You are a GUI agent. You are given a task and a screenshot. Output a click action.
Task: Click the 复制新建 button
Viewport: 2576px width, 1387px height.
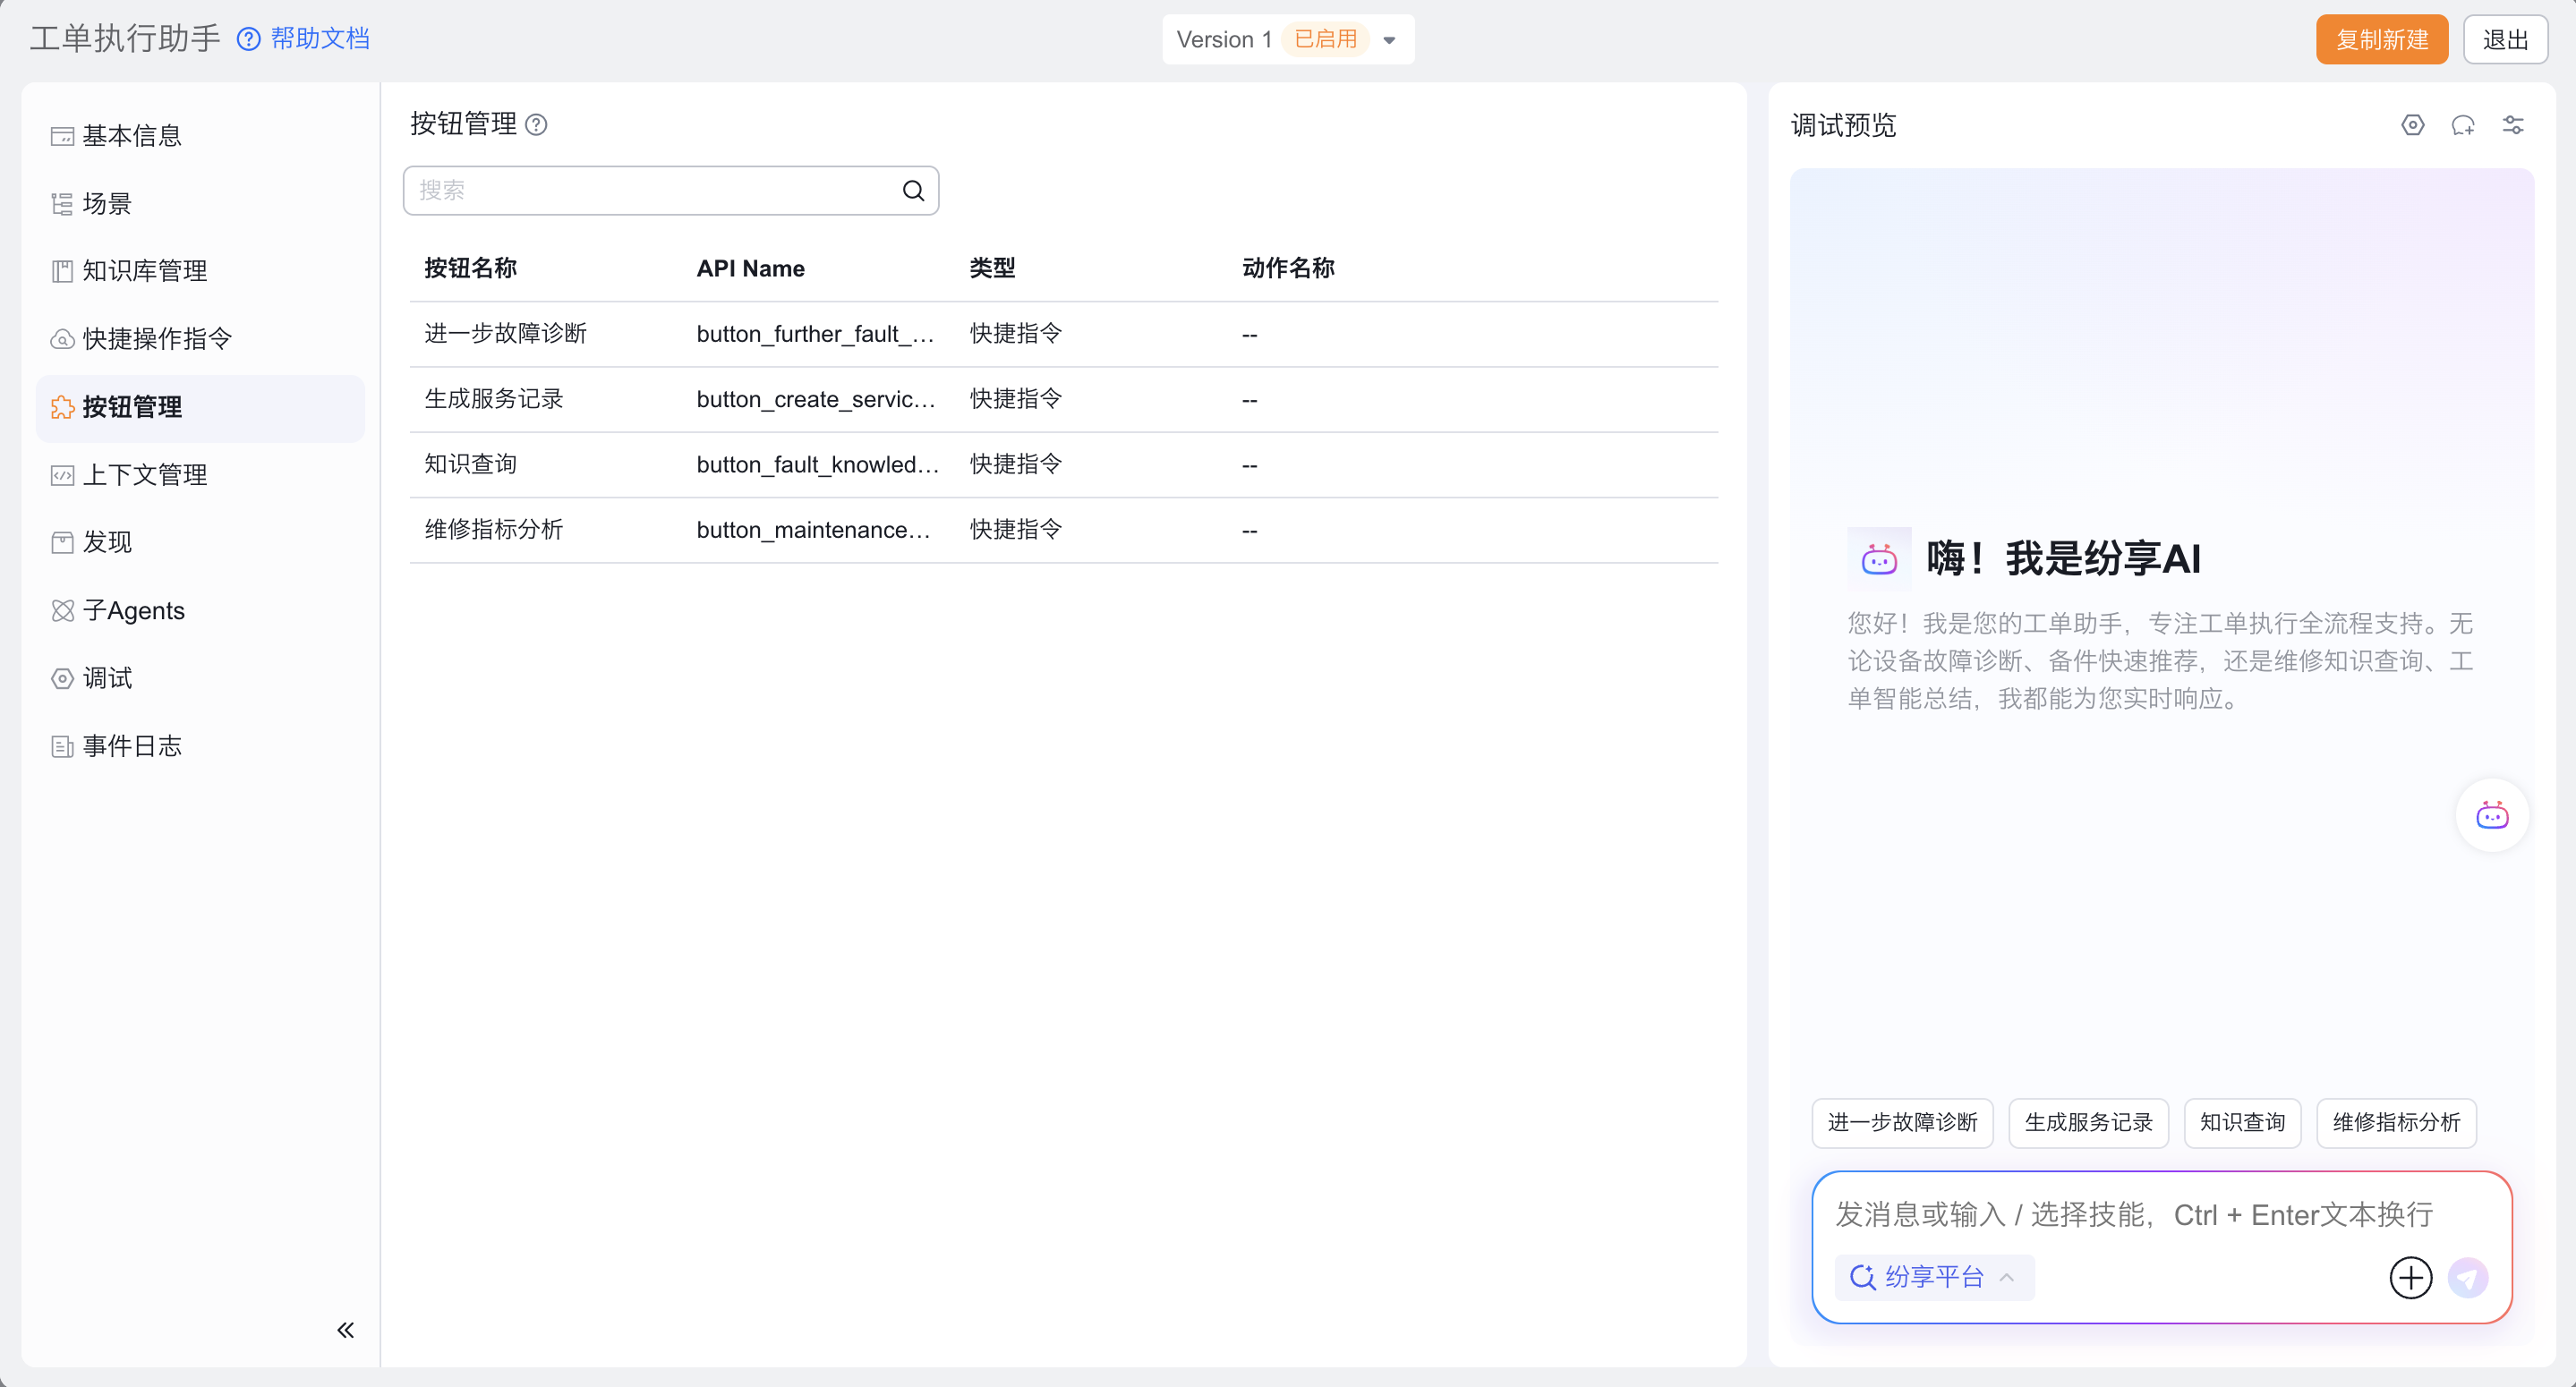2381,40
